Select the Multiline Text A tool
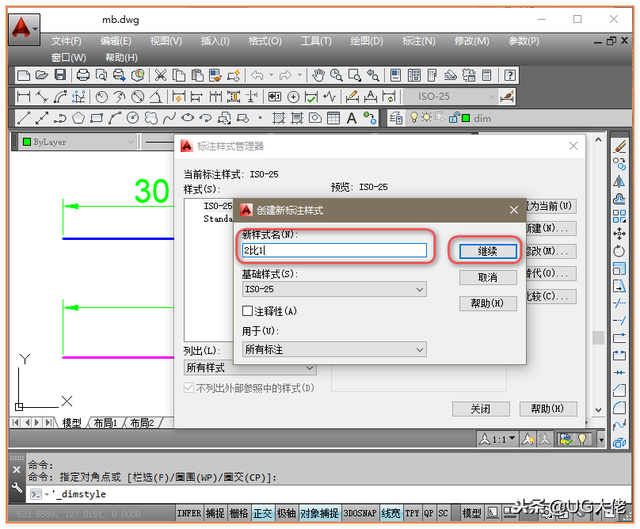Viewport: 640px width, 529px height. 351,118
